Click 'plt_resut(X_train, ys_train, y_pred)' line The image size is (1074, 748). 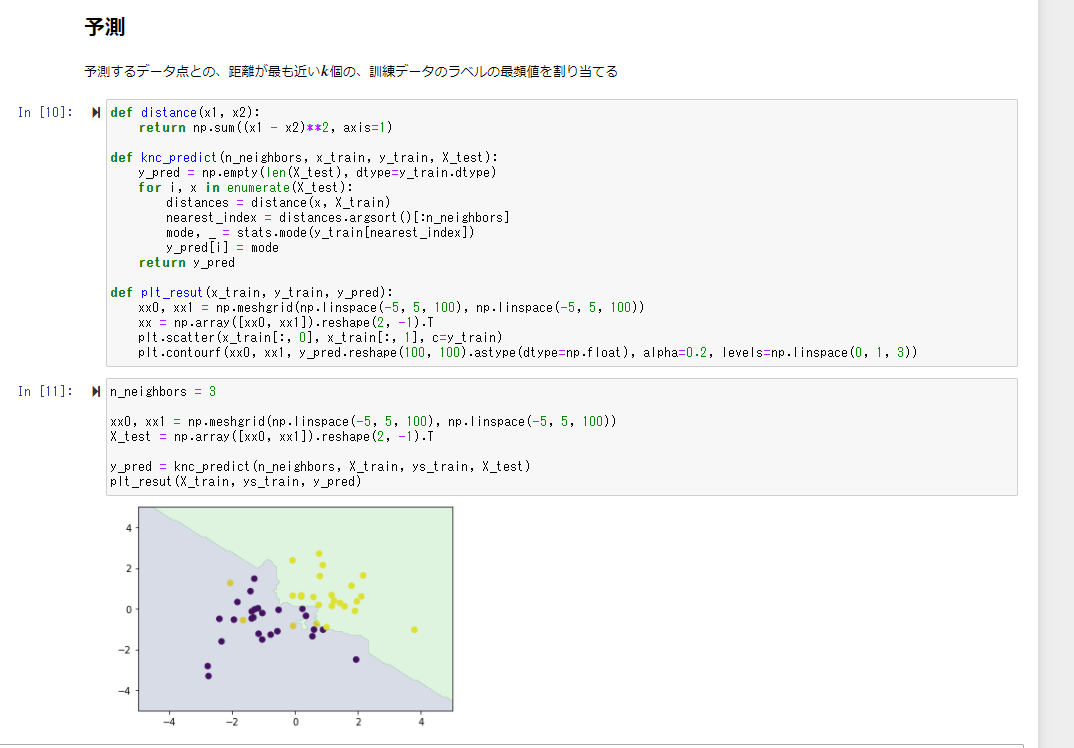coord(236,482)
